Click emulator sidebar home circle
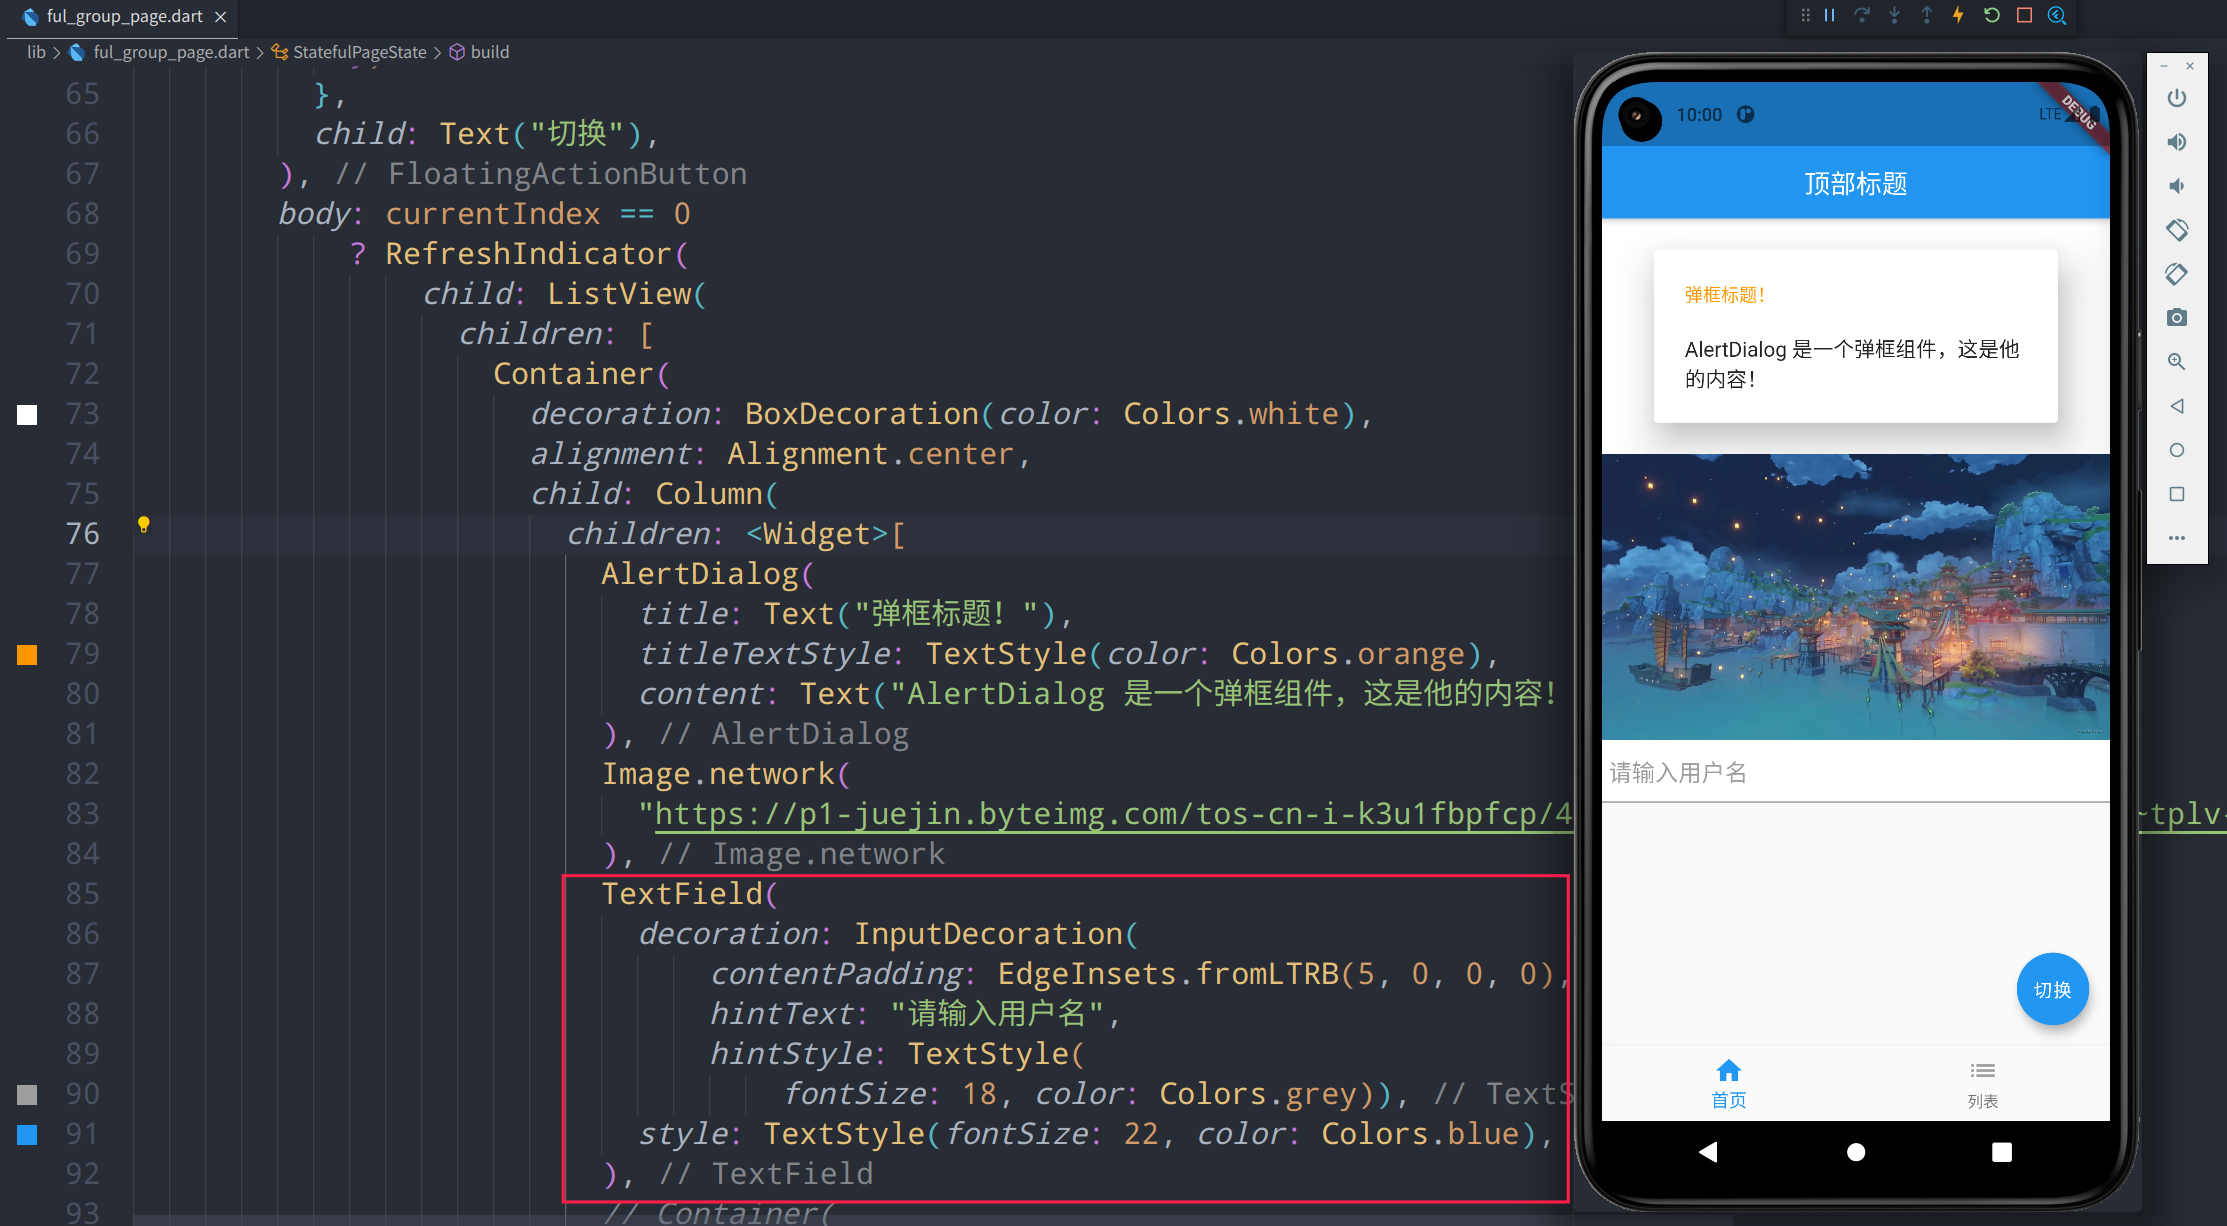Screen dimensions: 2227x1226 (x=2177, y=450)
